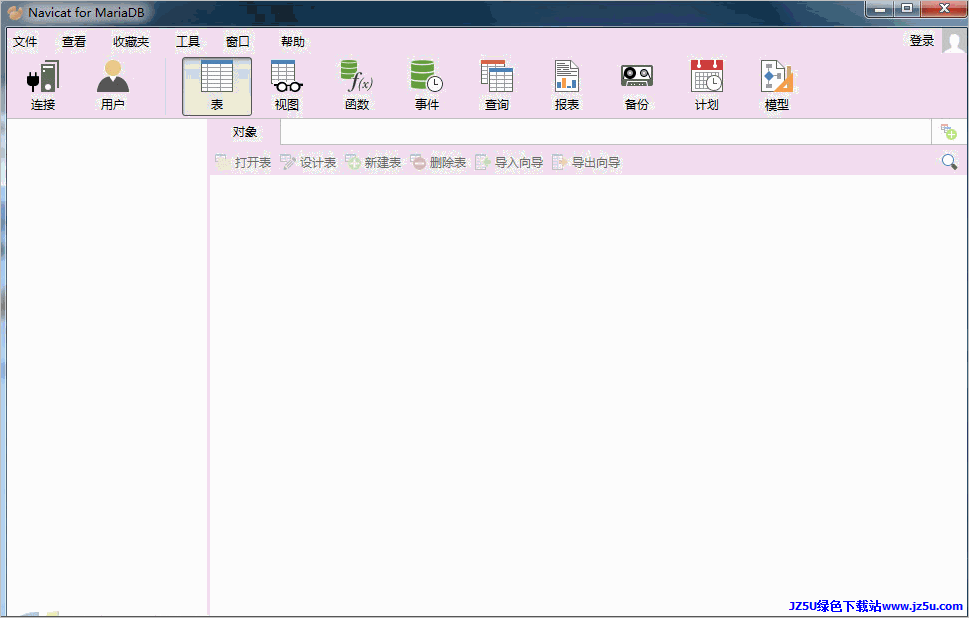Screen dimensions: 969x618
Task: Switch to the 对象 (Objects) tab
Action: coord(245,132)
